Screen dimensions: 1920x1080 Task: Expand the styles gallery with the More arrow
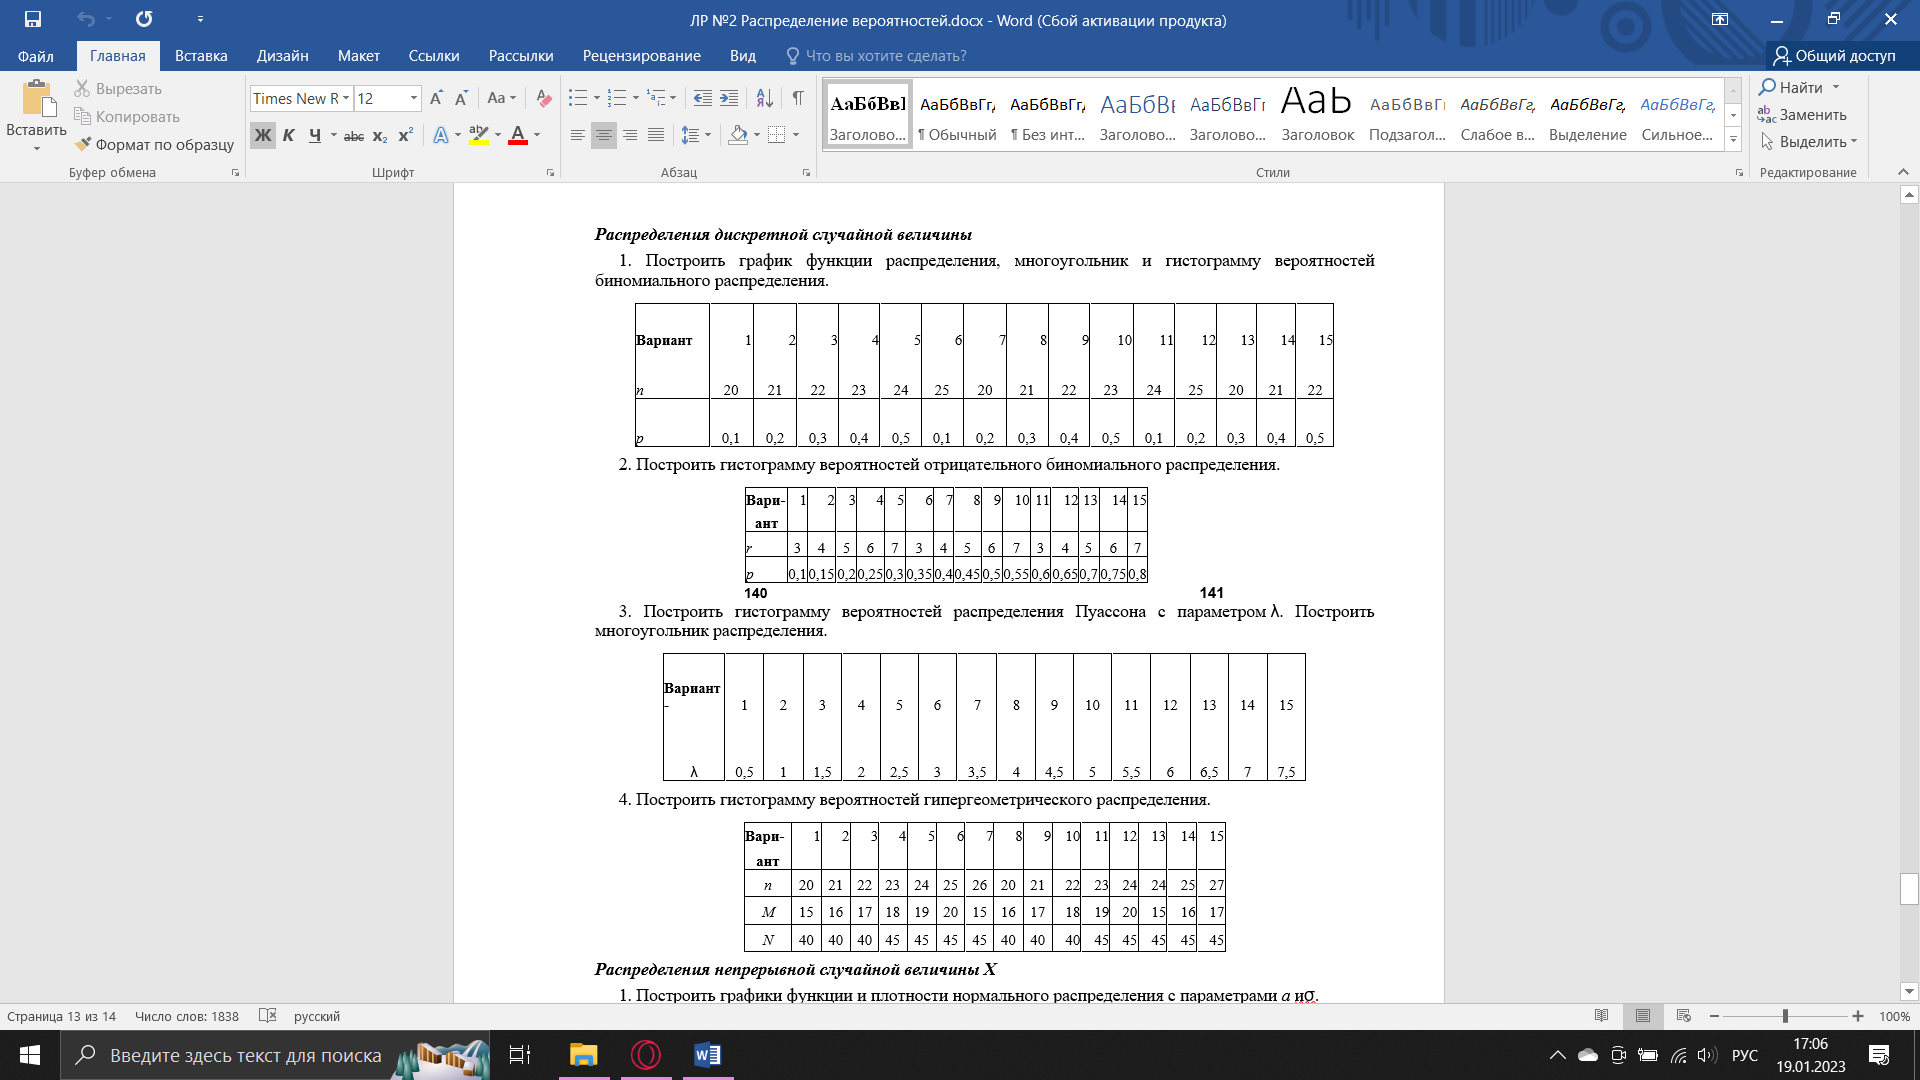click(x=1733, y=139)
